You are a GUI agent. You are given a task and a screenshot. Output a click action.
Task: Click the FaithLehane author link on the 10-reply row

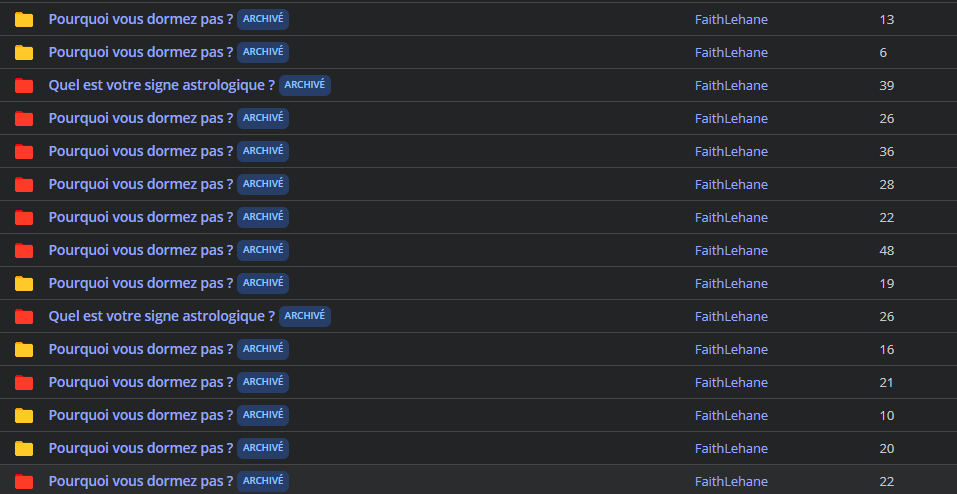pos(731,415)
